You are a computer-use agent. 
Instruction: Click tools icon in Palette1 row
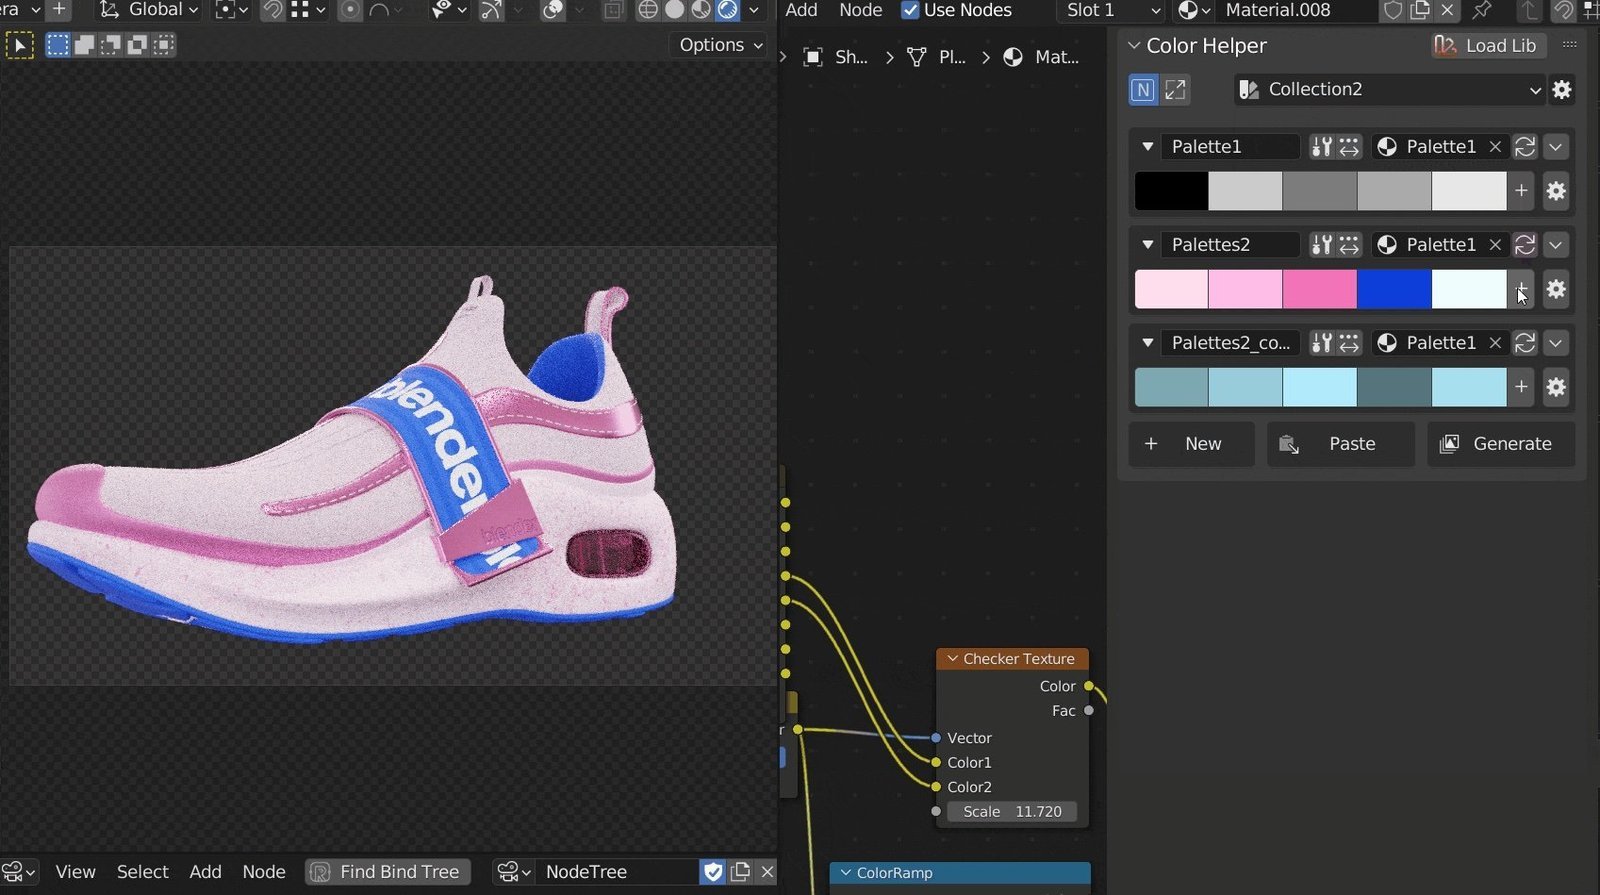[x=1322, y=147]
